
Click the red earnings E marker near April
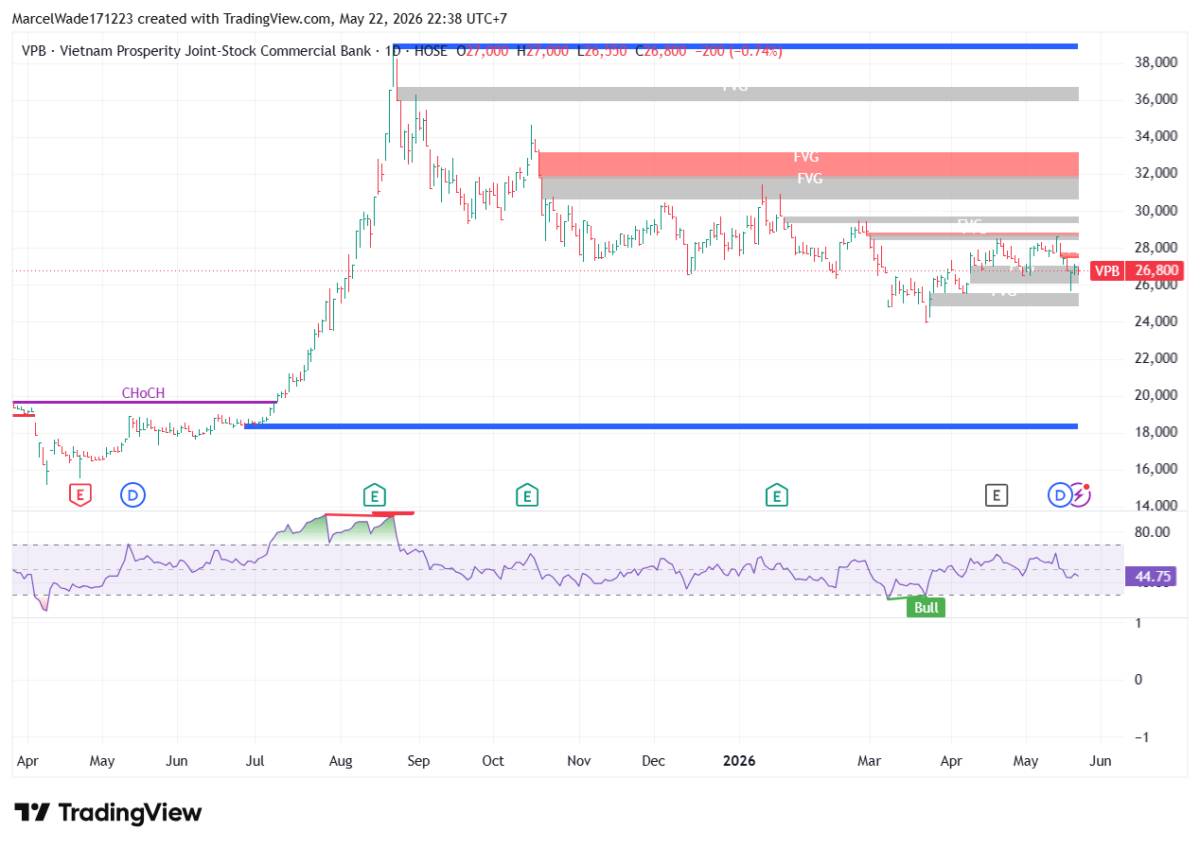[80, 493]
